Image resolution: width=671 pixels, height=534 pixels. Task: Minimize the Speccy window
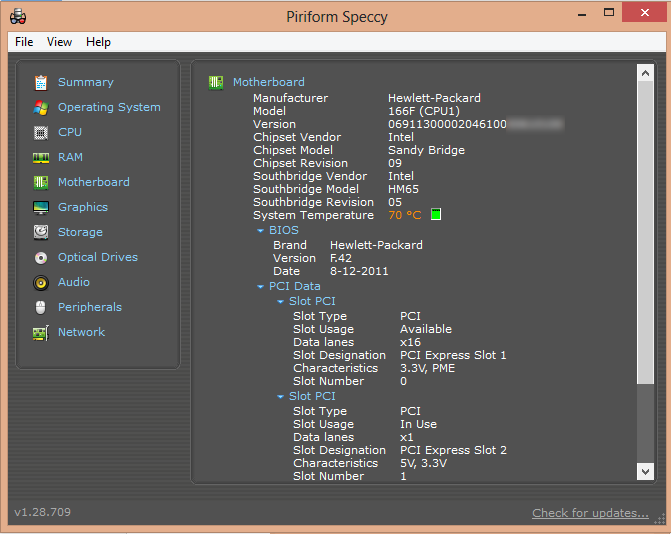point(582,13)
